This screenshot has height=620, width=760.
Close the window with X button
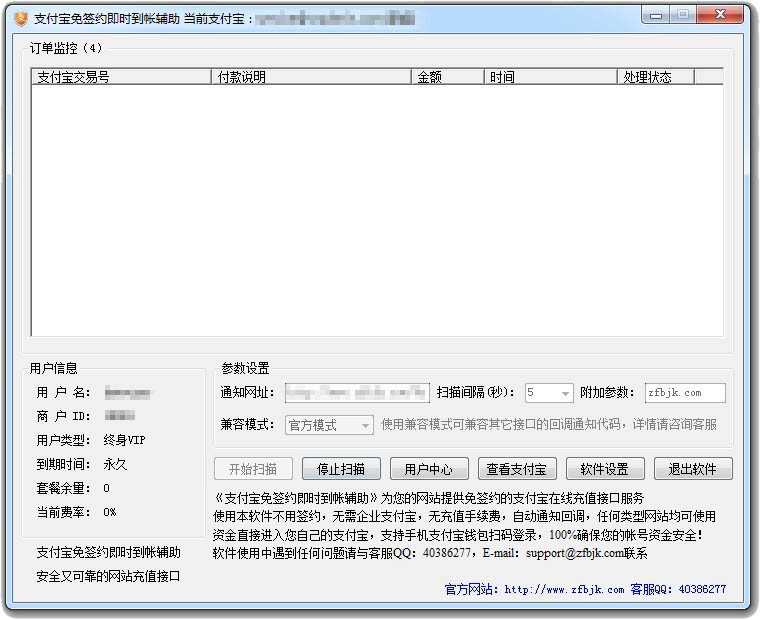[x=720, y=15]
